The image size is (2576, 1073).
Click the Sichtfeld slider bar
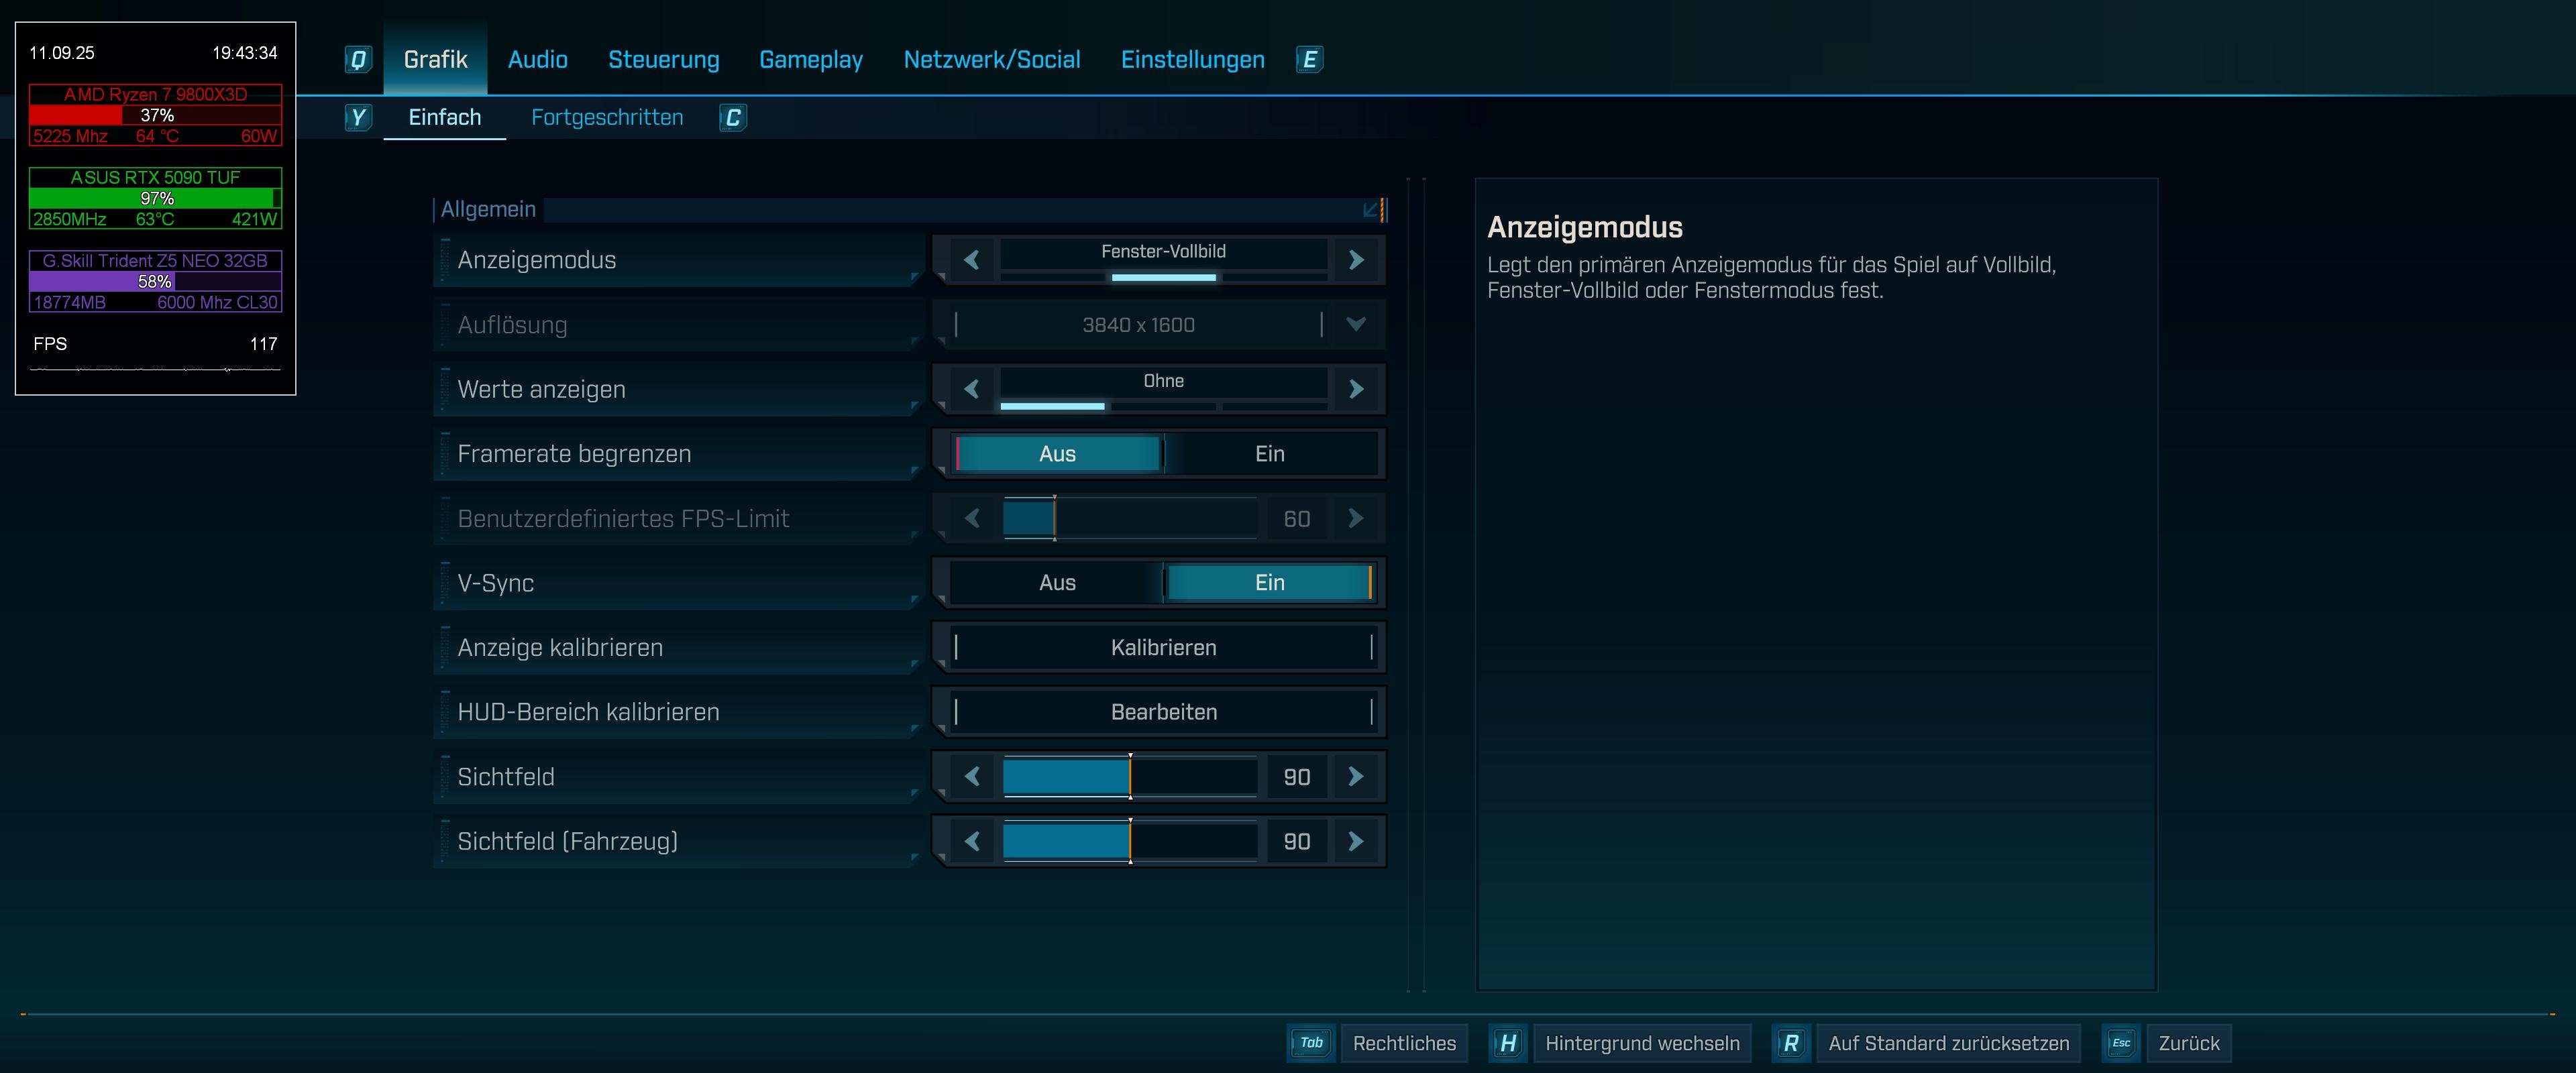coord(1129,777)
